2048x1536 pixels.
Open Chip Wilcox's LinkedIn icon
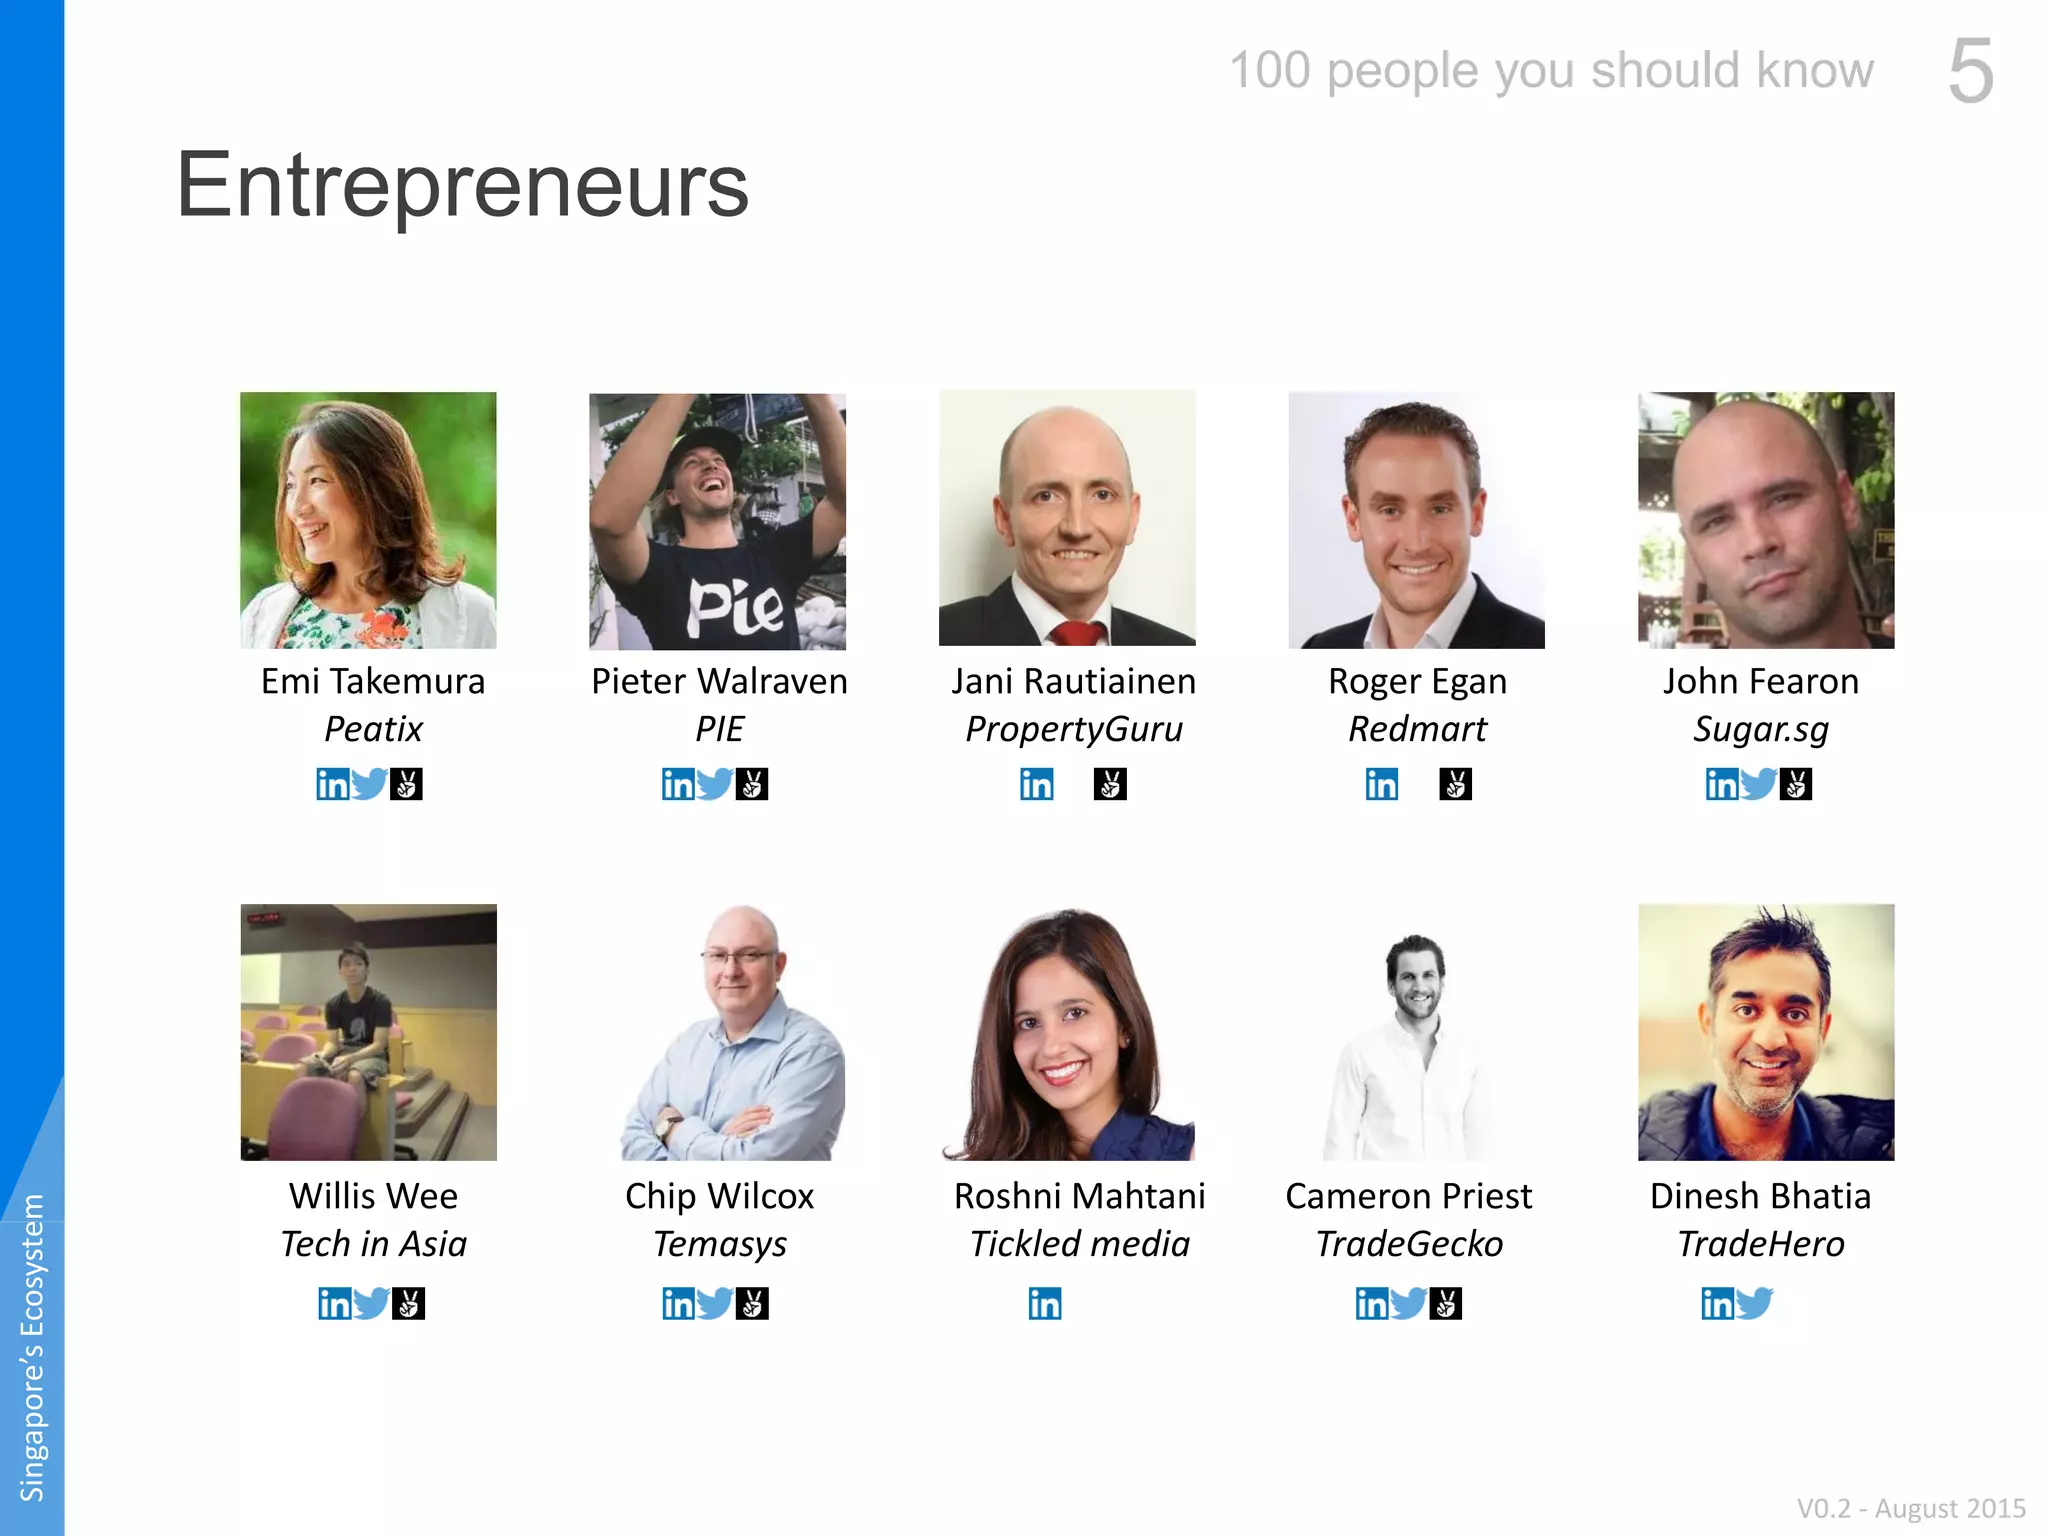click(678, 1304)
